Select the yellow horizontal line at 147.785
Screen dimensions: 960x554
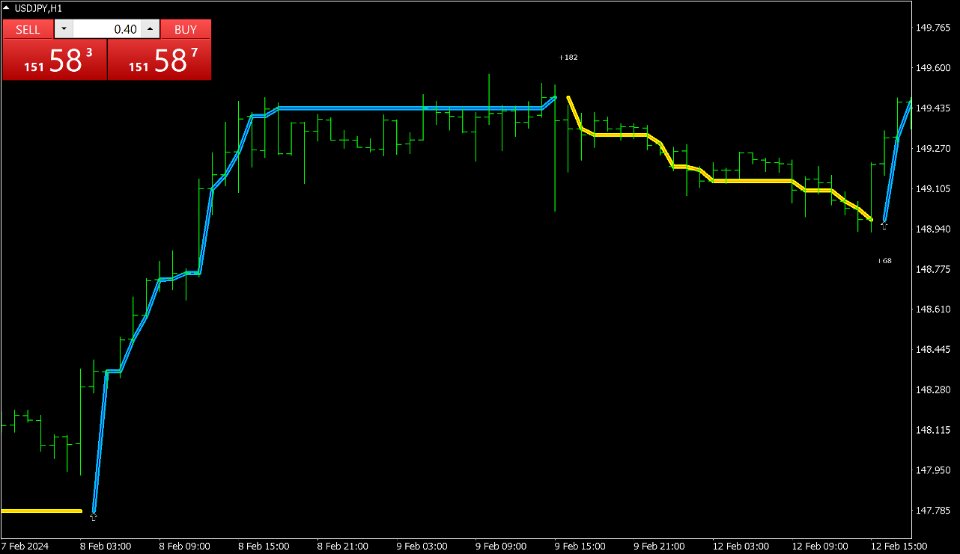(x=41, y=511)
